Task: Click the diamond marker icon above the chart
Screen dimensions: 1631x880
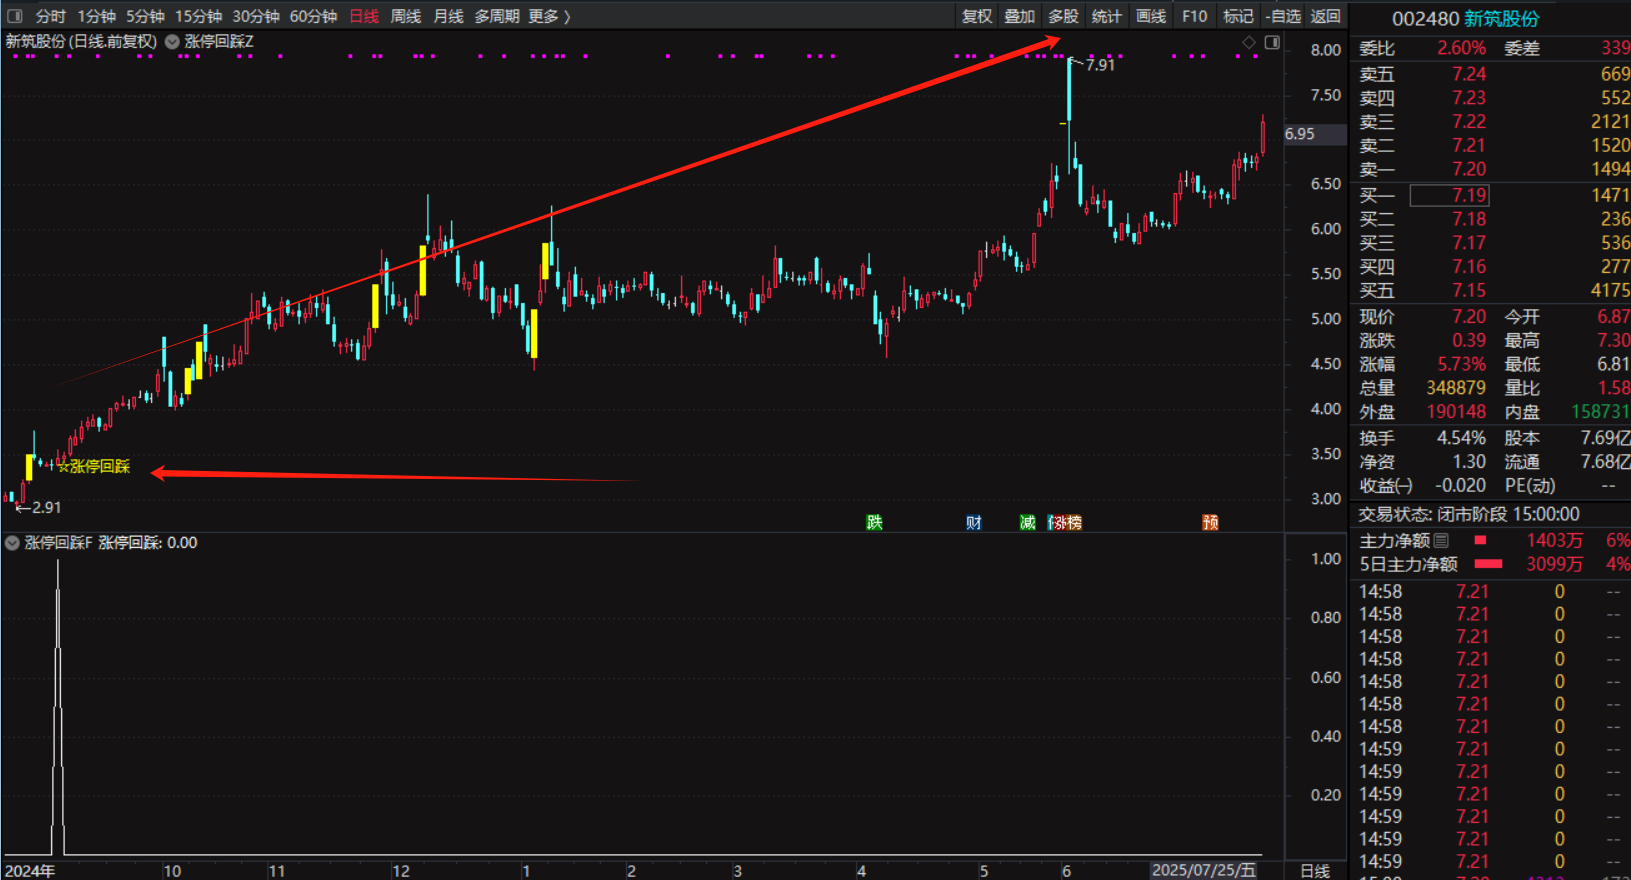Action: pos(1248,42)
